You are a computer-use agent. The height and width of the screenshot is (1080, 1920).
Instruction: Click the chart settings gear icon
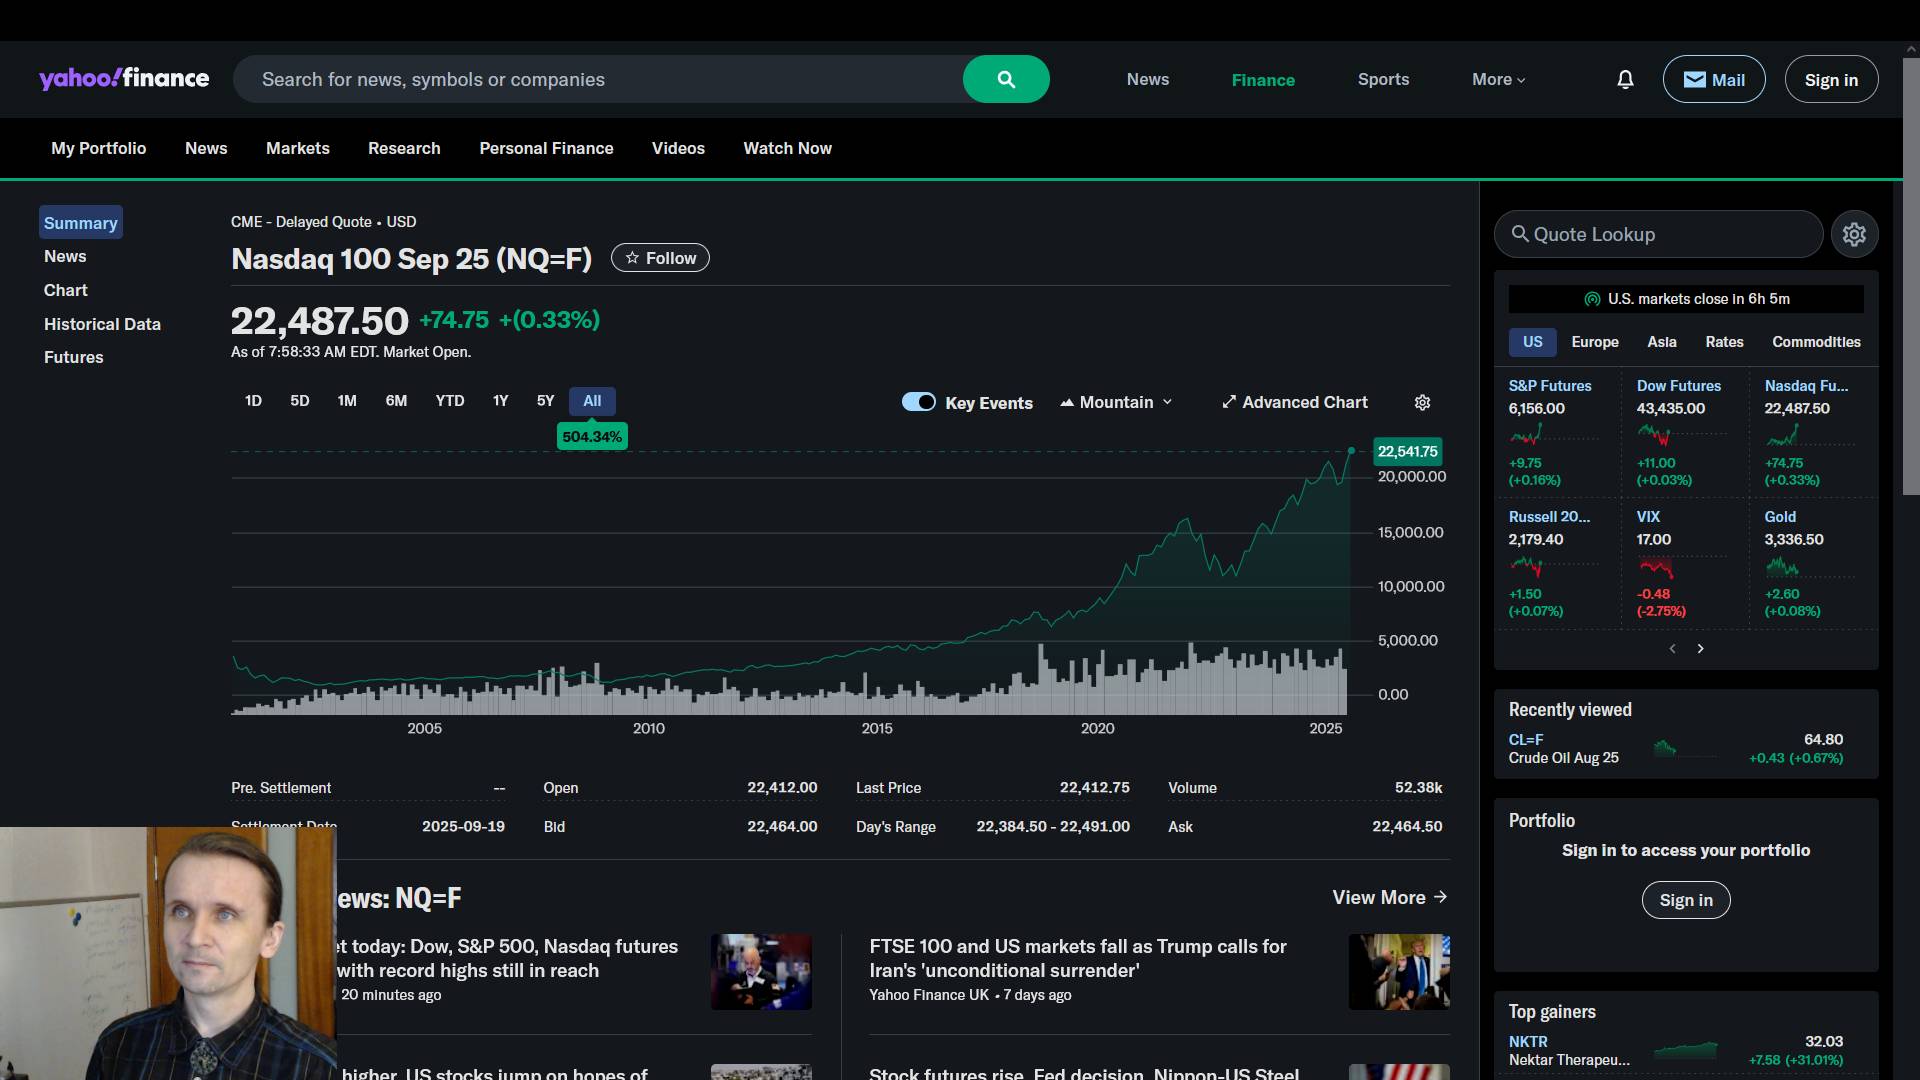tap(1422, 402)
